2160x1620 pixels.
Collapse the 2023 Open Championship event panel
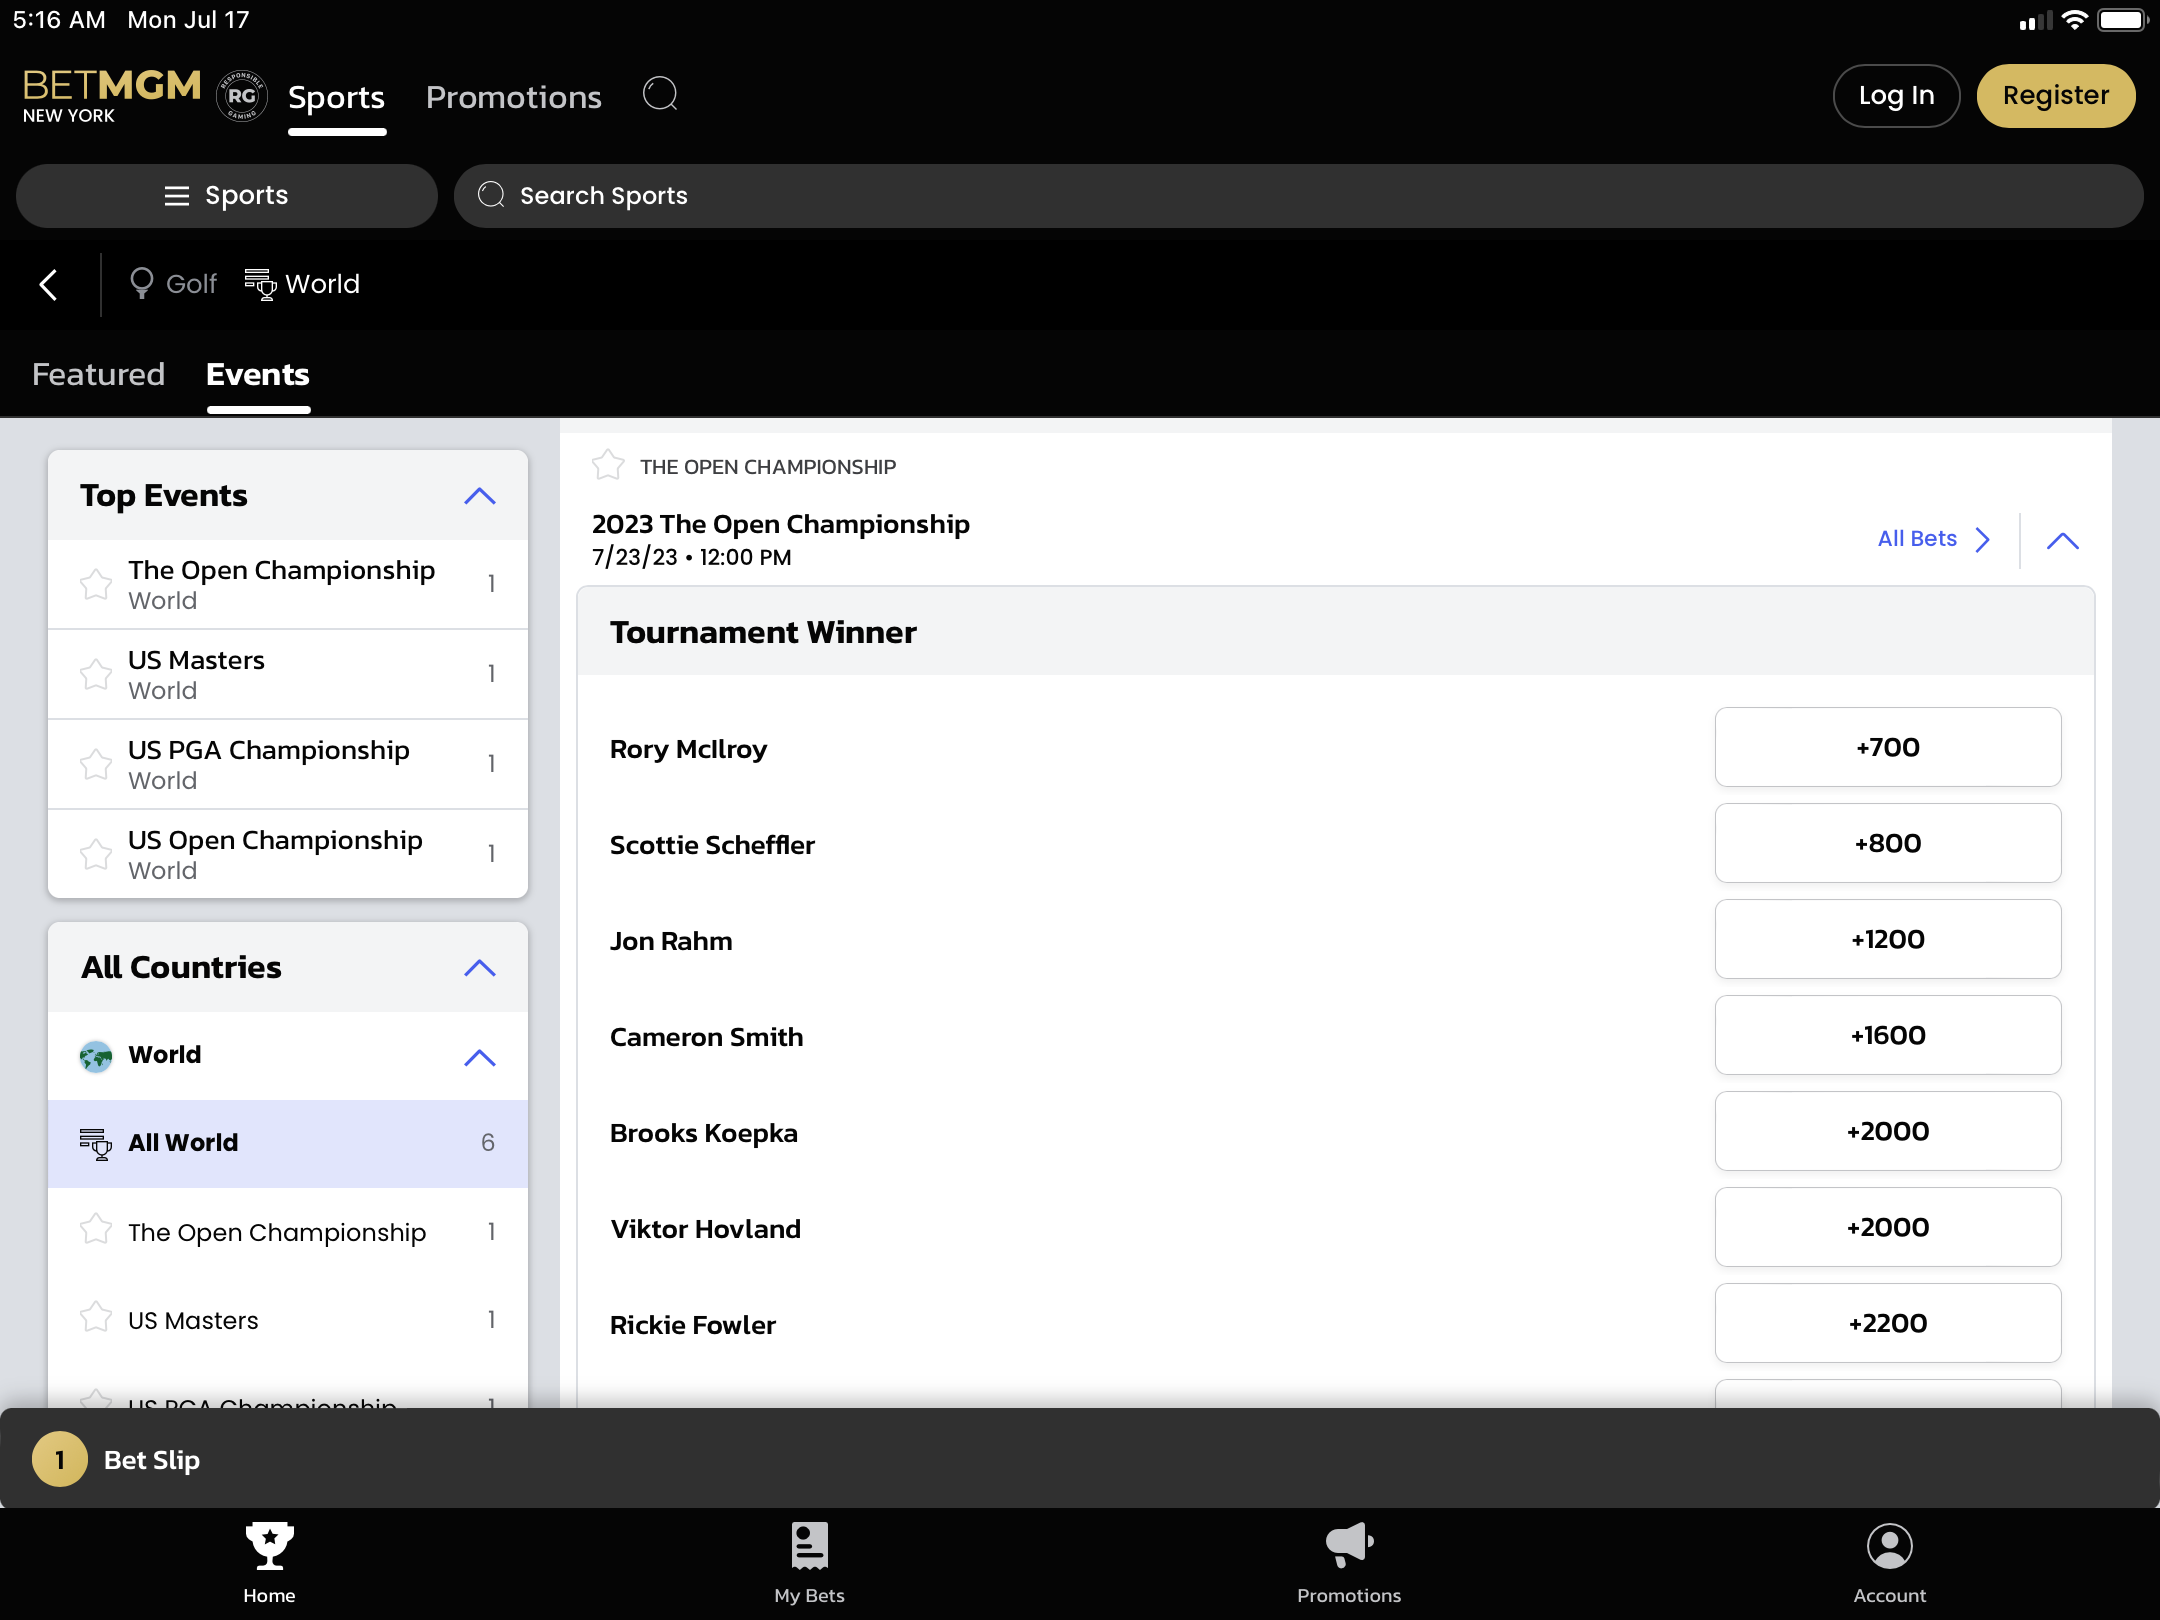click(x=2062, y=541)
